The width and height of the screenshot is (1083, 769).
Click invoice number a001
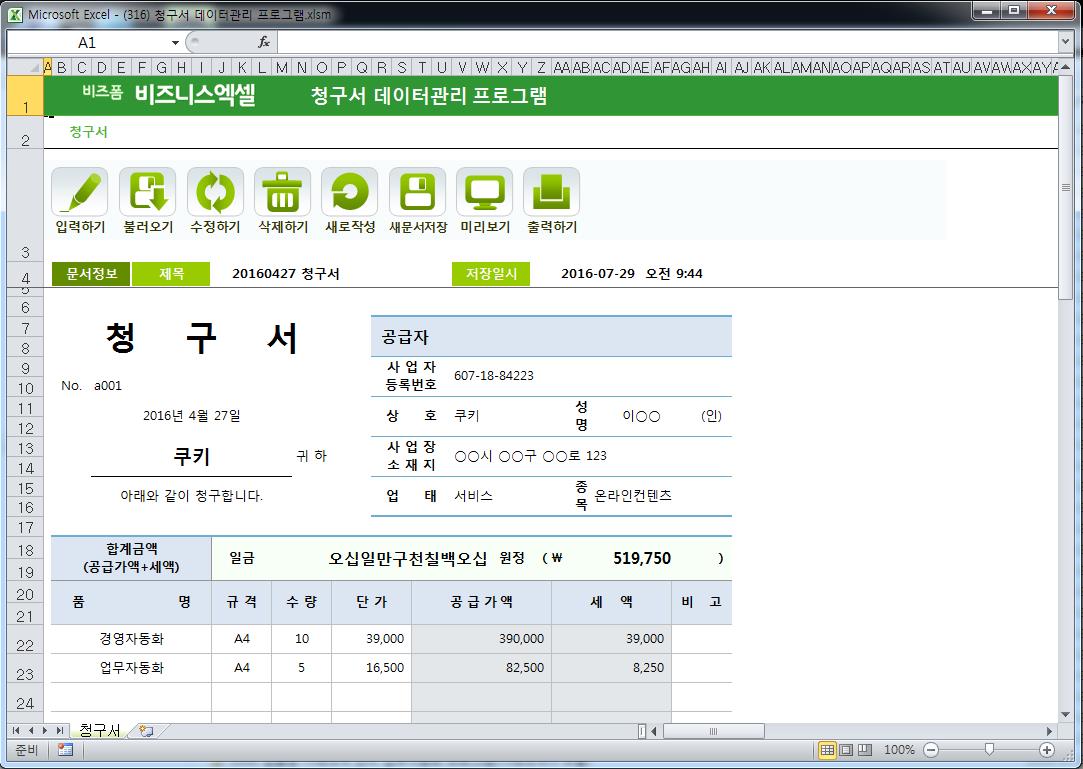tap(108, 386)
